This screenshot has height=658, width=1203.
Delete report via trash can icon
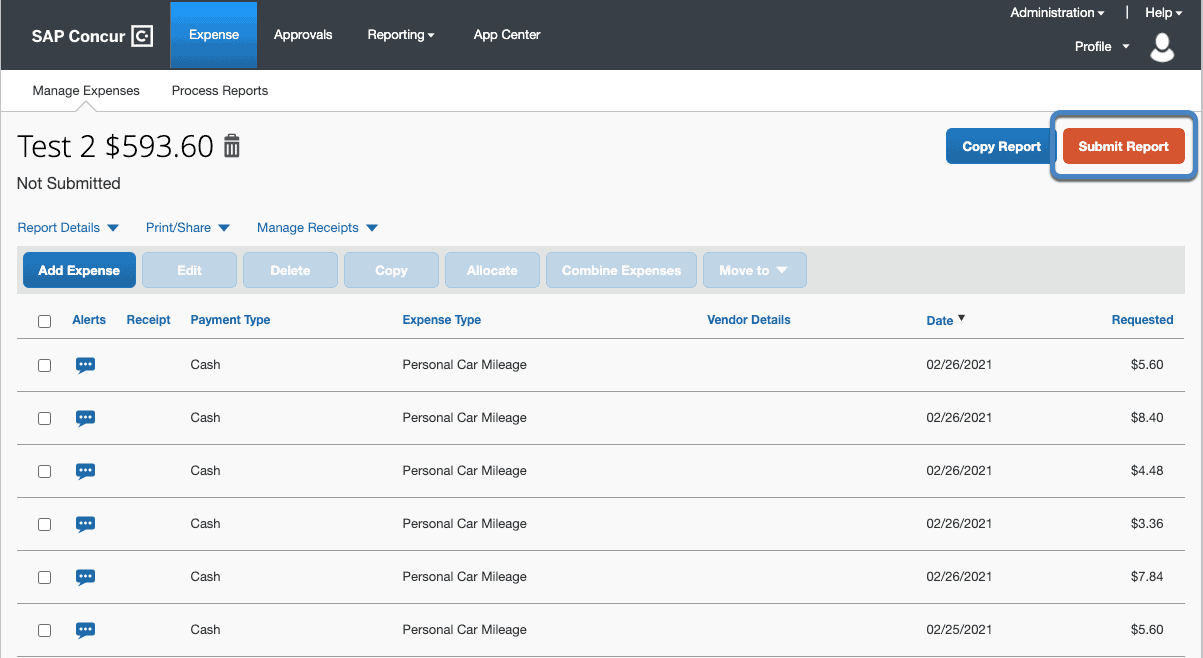tap(232, 146)
